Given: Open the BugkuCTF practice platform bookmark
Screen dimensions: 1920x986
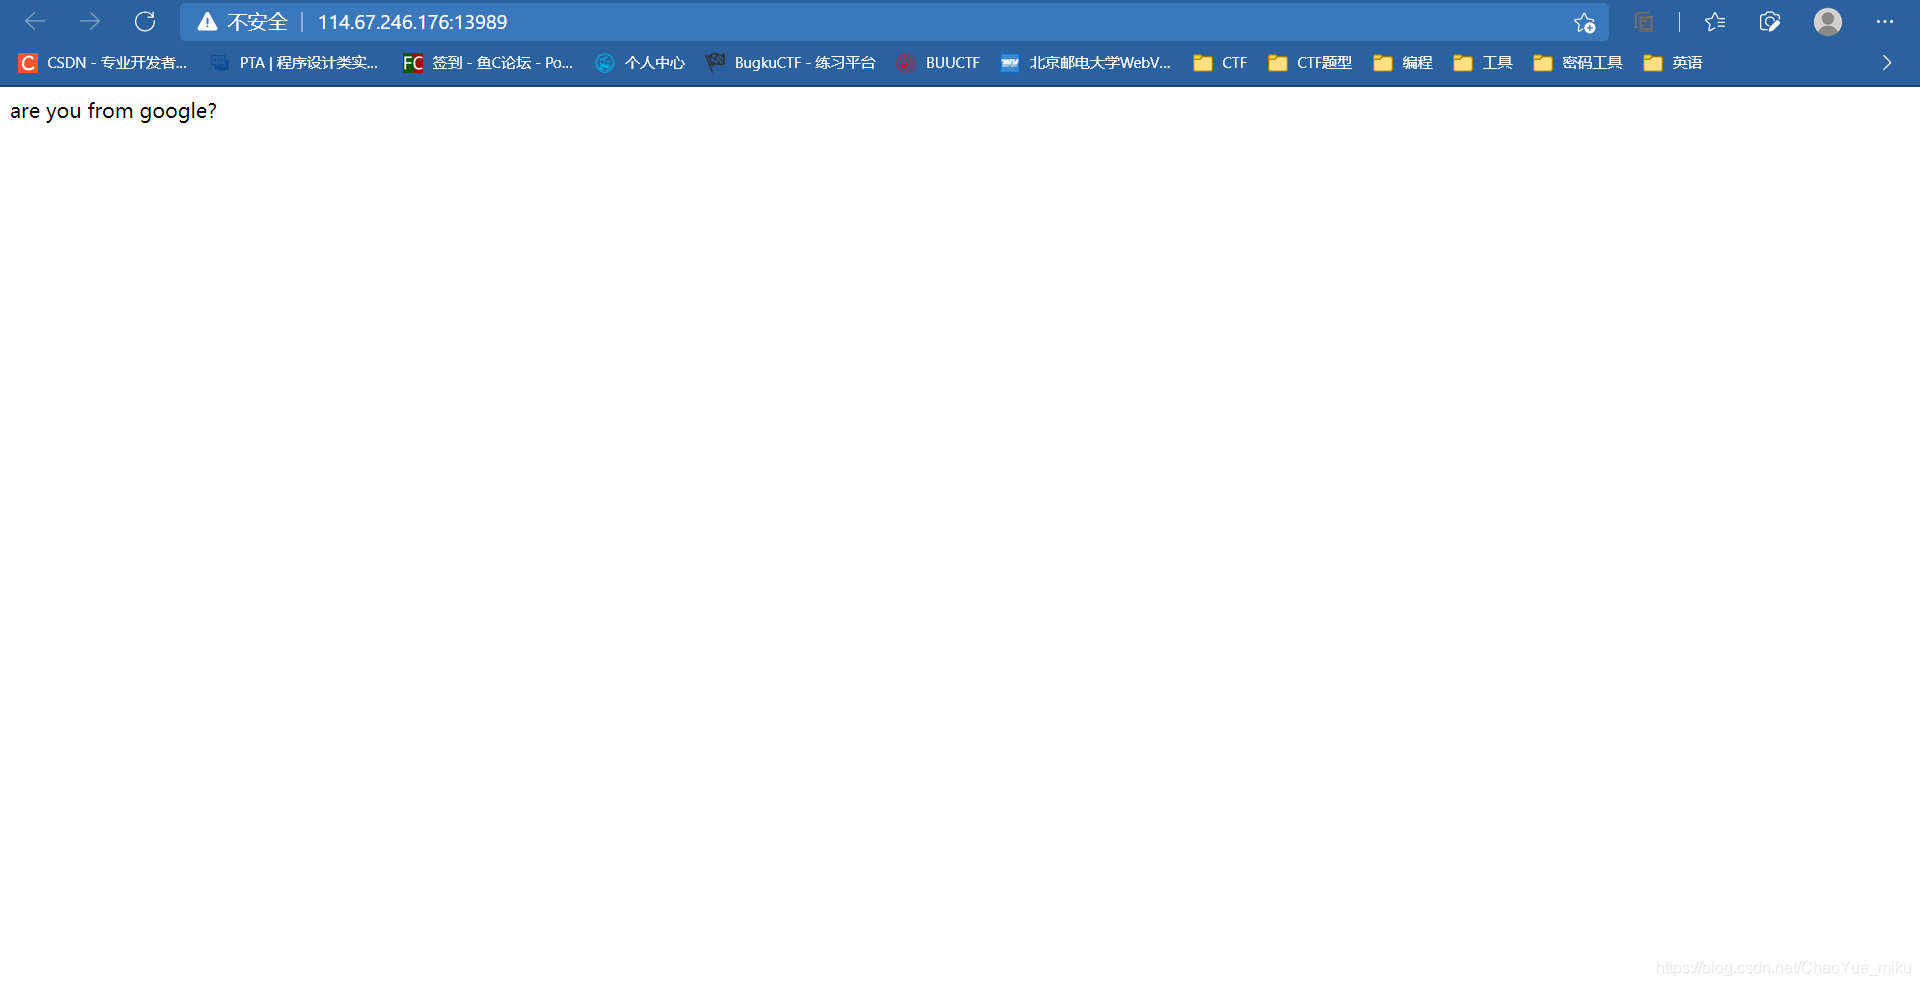Looking at the screenshot, I should point(790,63).
